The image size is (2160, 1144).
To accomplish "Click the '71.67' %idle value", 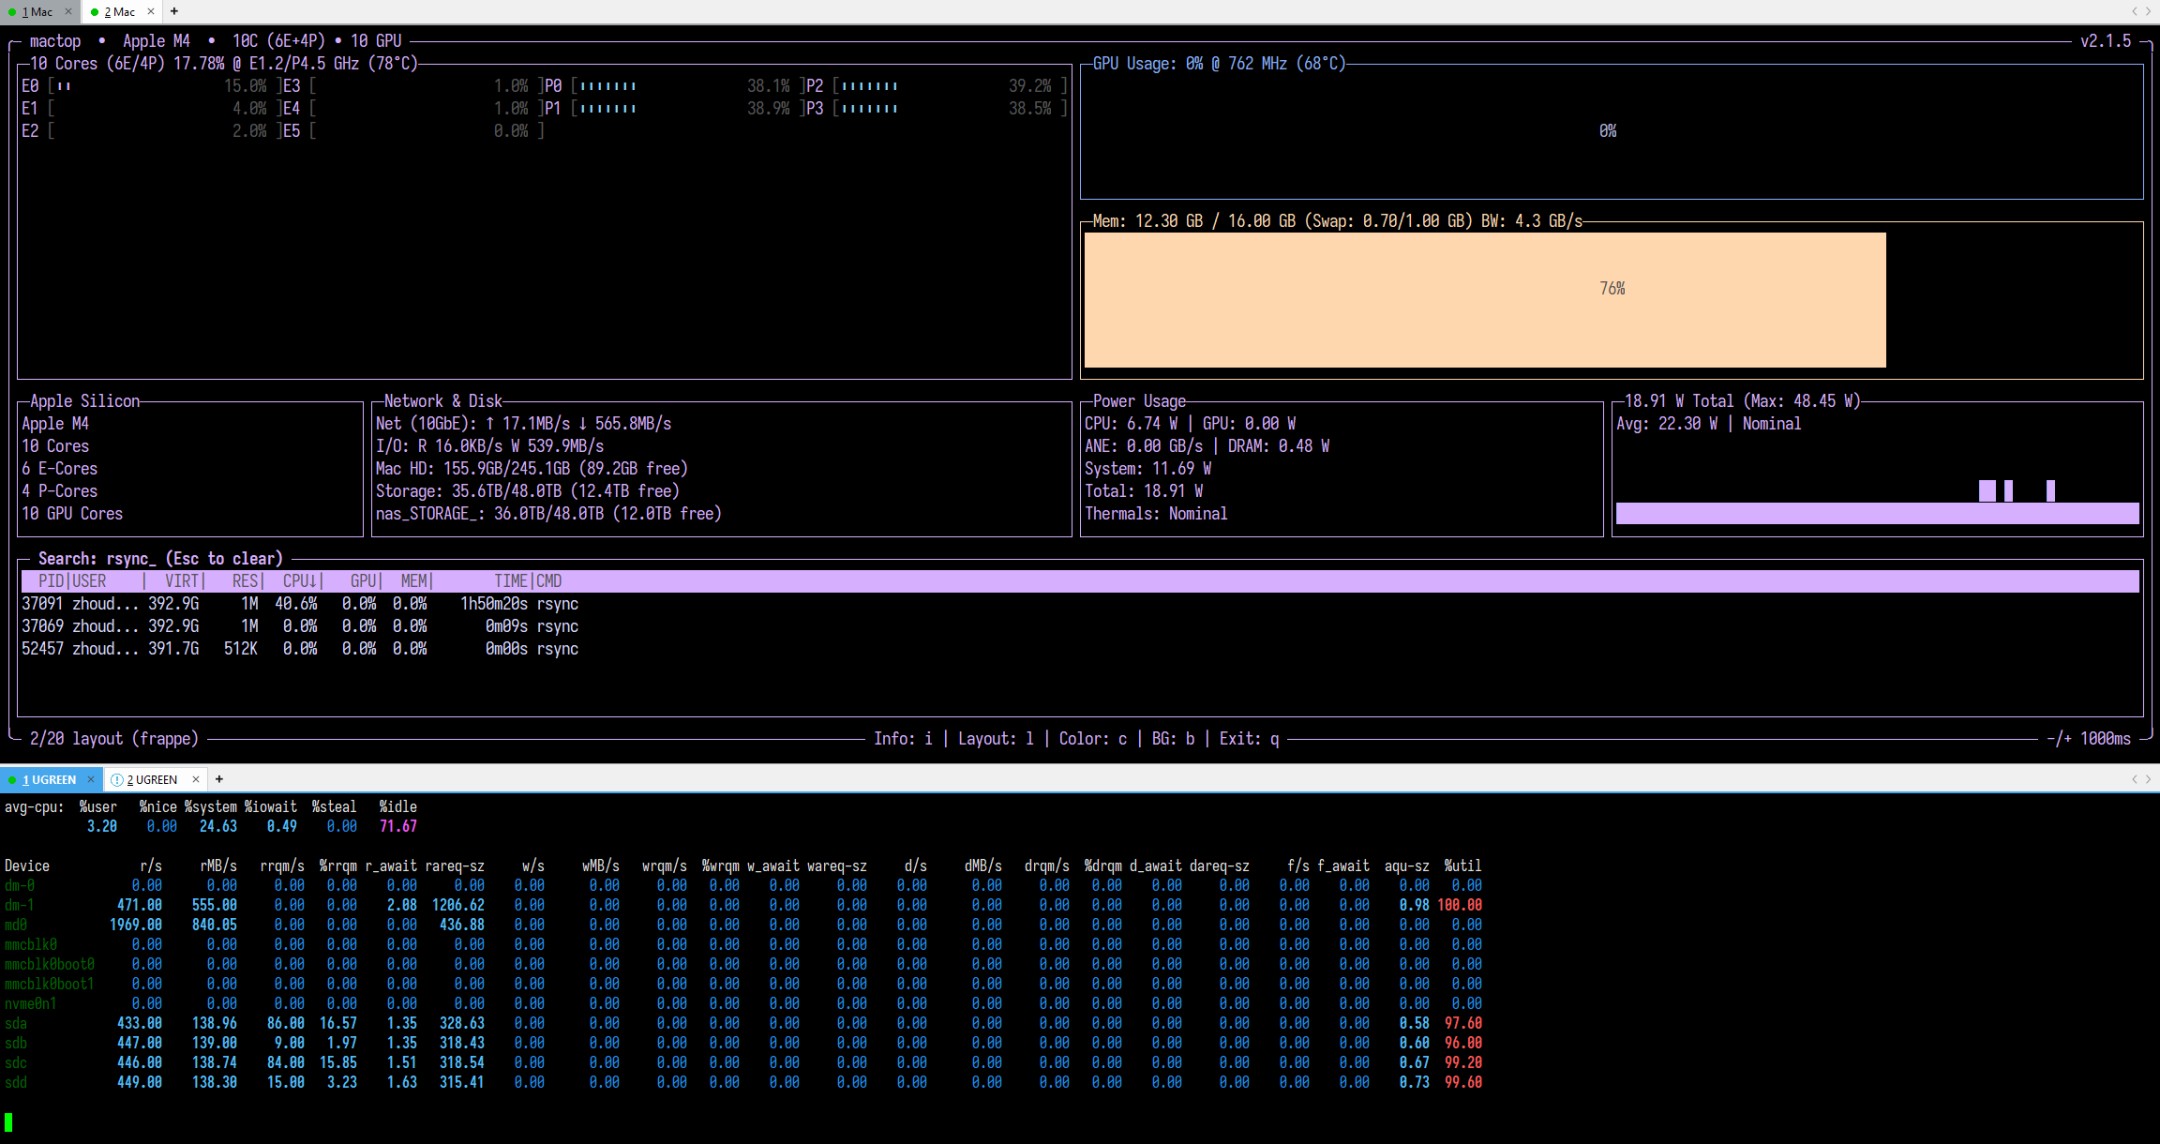I will pos(398,827).
